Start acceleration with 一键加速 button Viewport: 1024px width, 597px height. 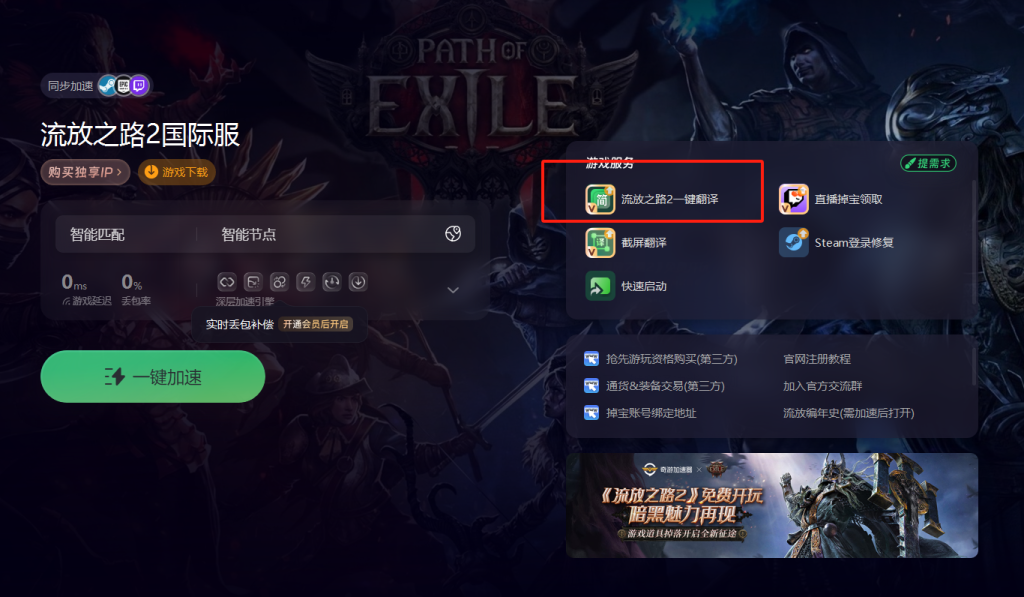pos(153,377)
